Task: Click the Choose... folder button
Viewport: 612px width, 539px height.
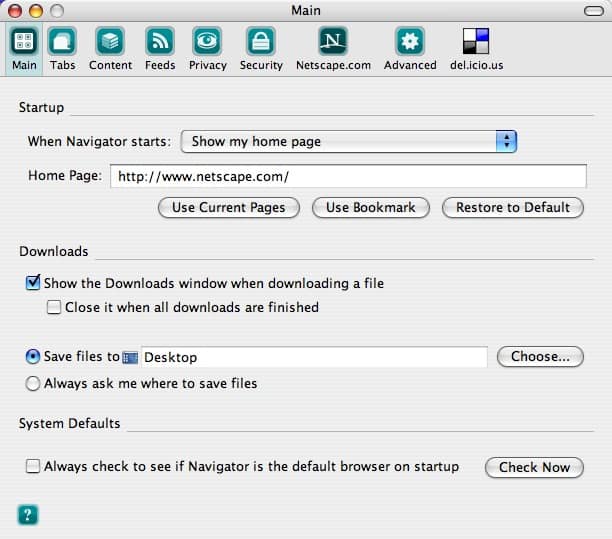Action: coord(540,357)
